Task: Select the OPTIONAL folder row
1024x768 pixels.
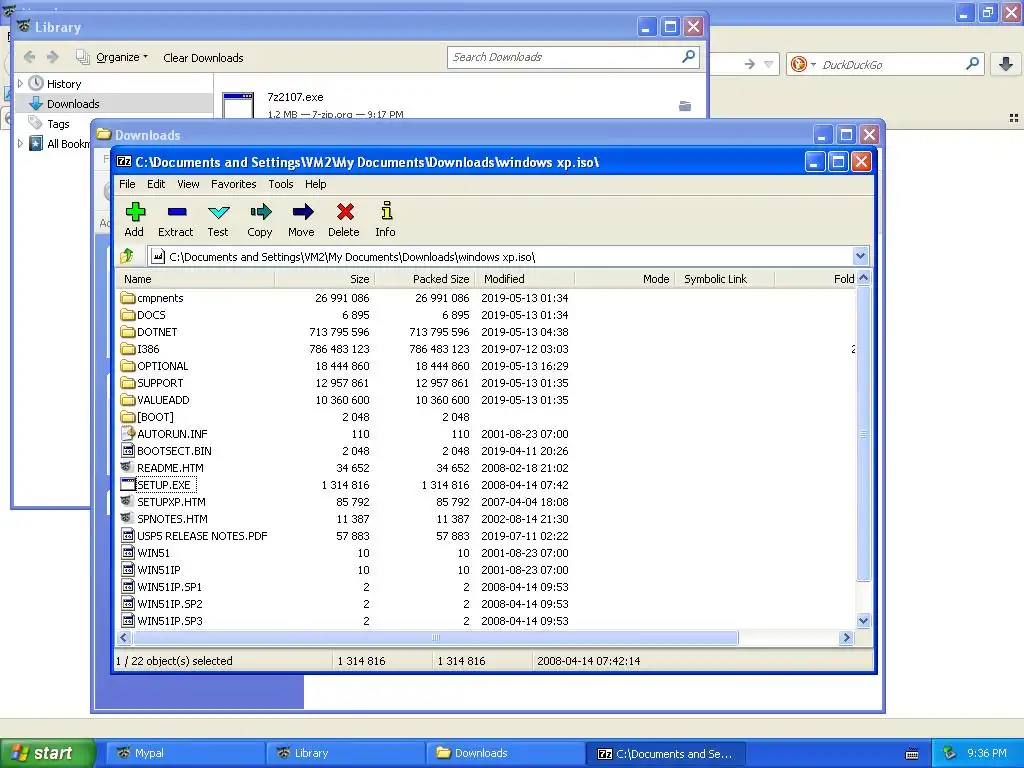Action: click(x=486, y=366)
